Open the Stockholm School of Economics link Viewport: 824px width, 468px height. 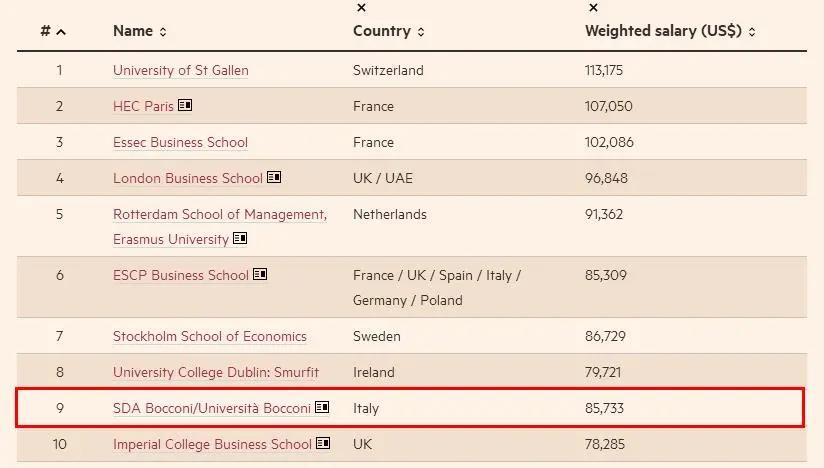(x=210, y=336)
